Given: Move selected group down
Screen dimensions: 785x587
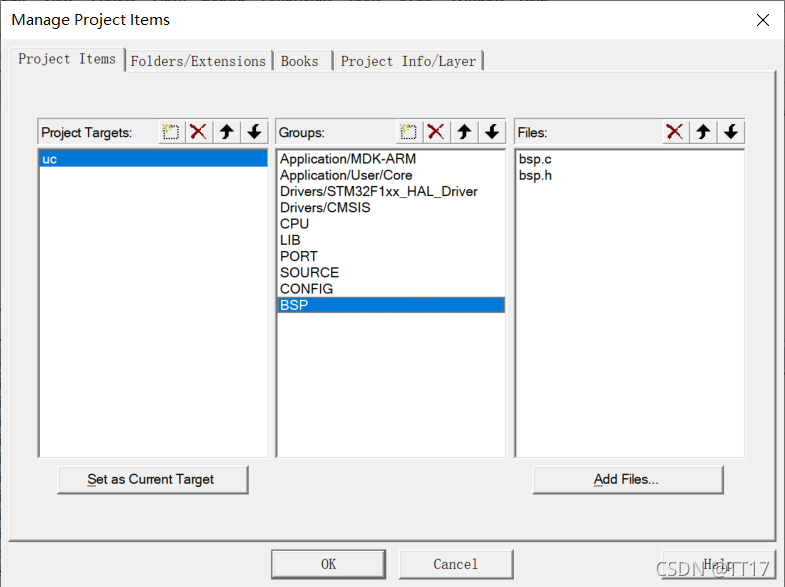Looking at the screenshot, I should [x=492, y=132].
